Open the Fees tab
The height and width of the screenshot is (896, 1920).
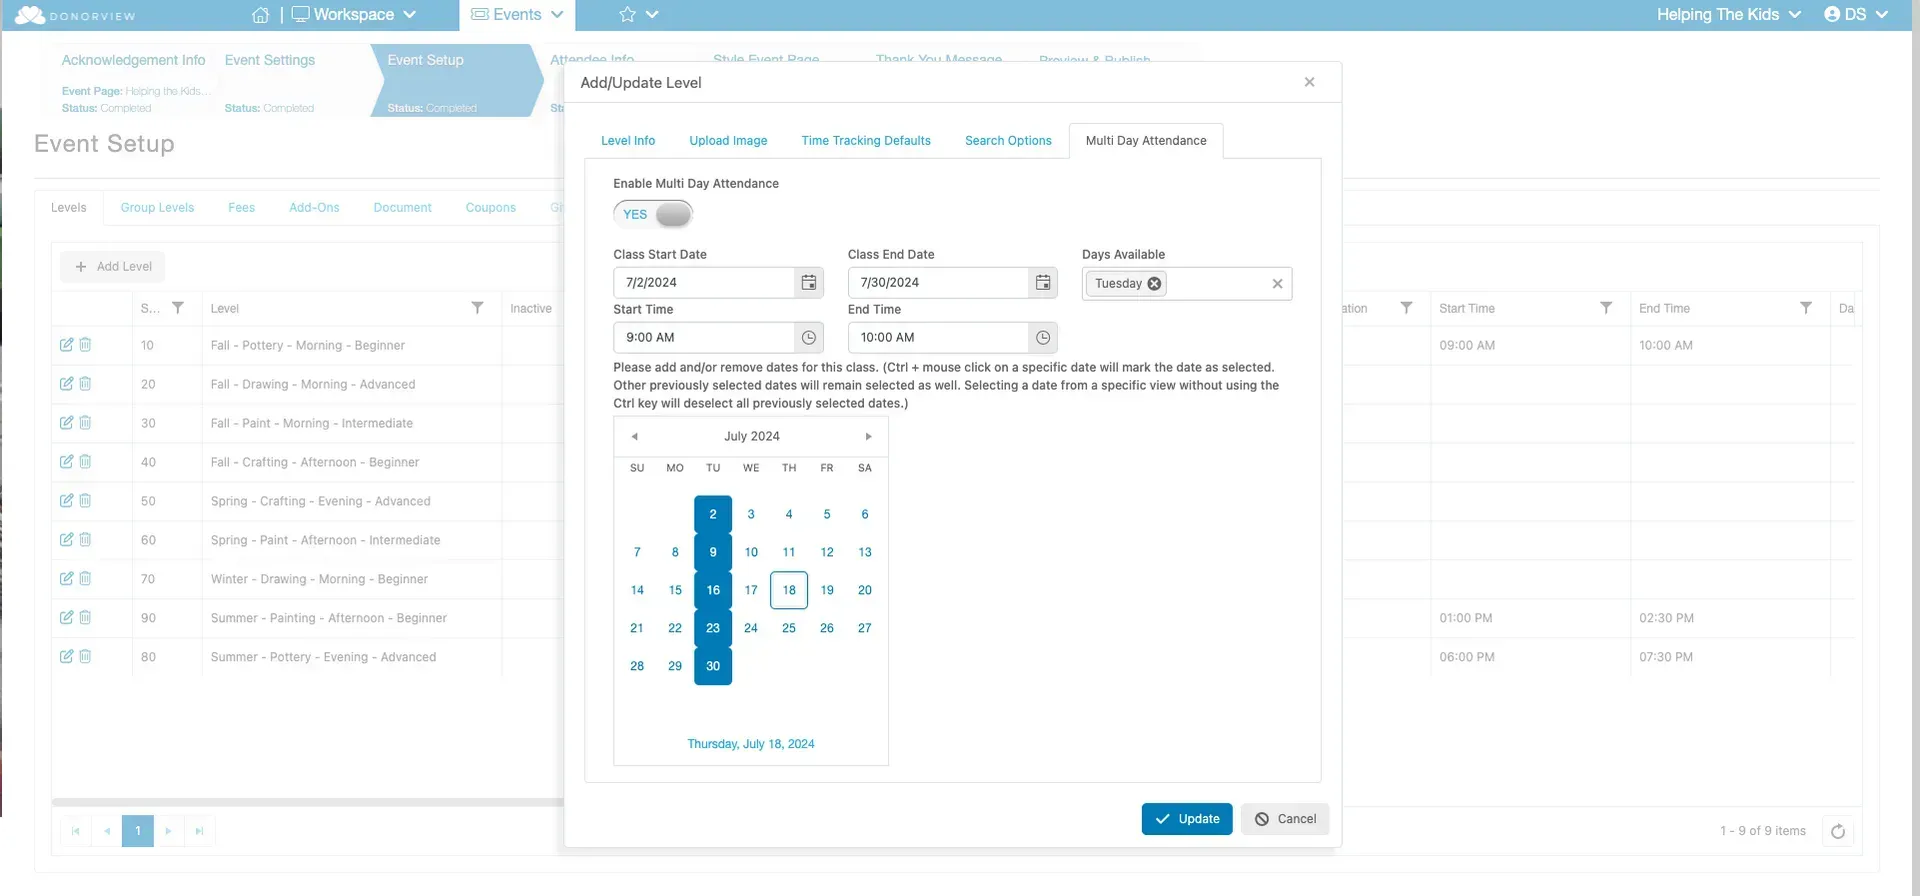241,208
